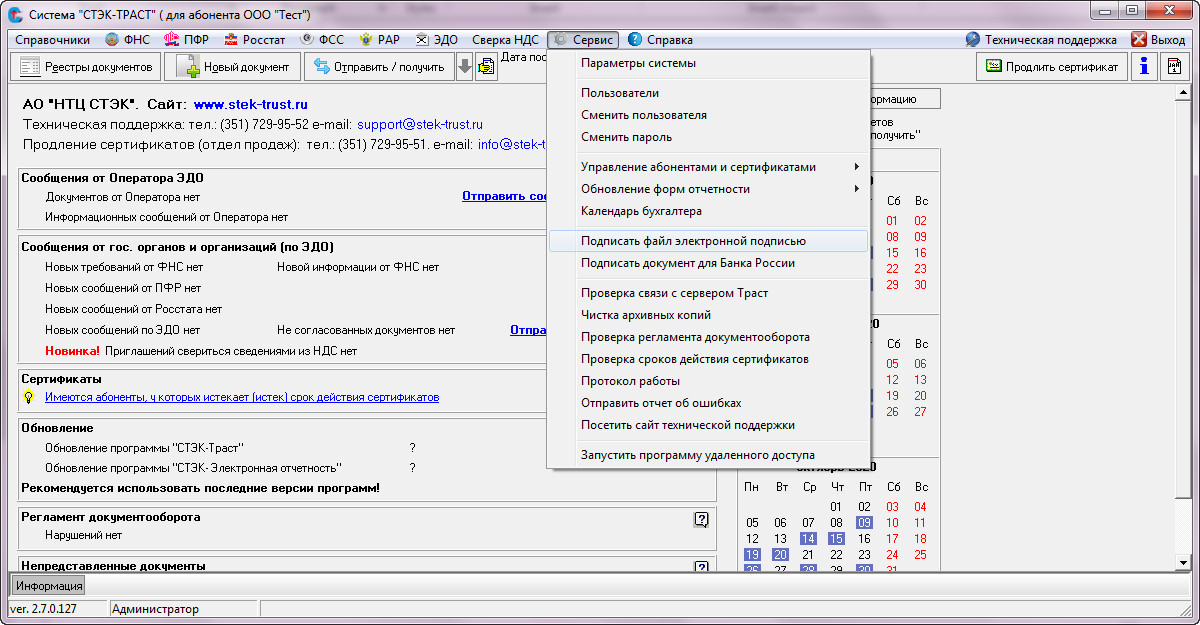Click the Администратор status bar entry

coord(156,609)
